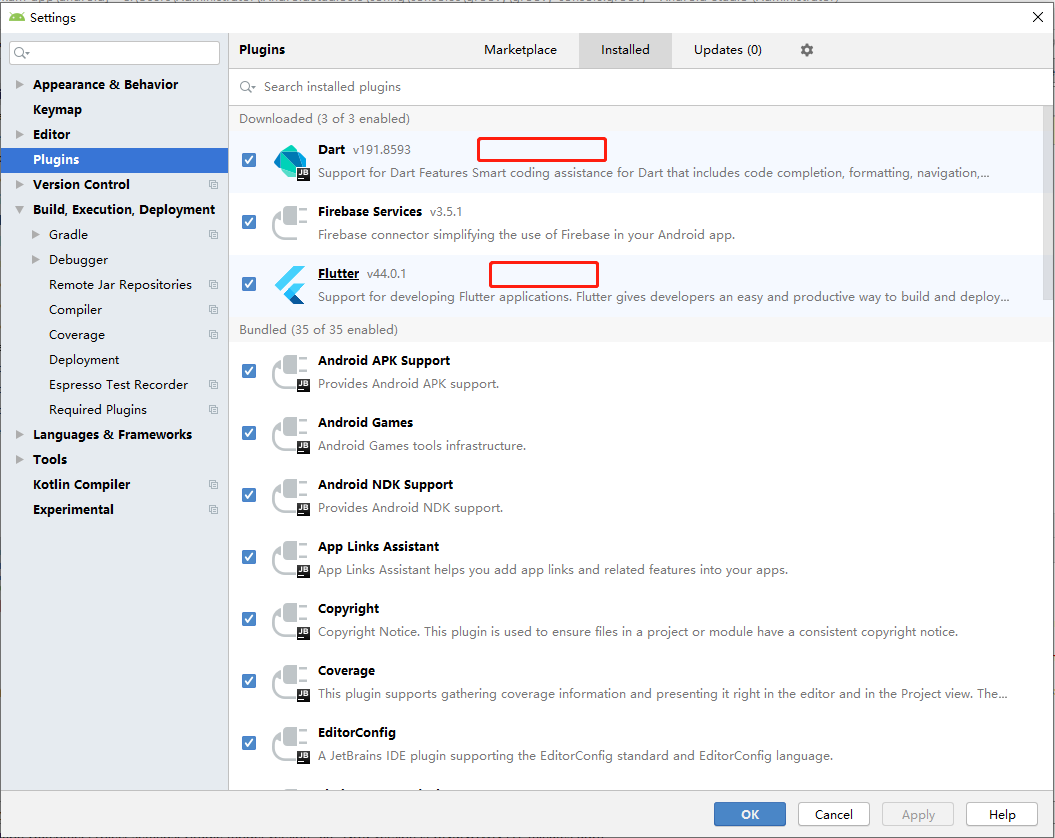
Task: Toggle the App Links Assistant checkbox
Action: coord(249,557)
